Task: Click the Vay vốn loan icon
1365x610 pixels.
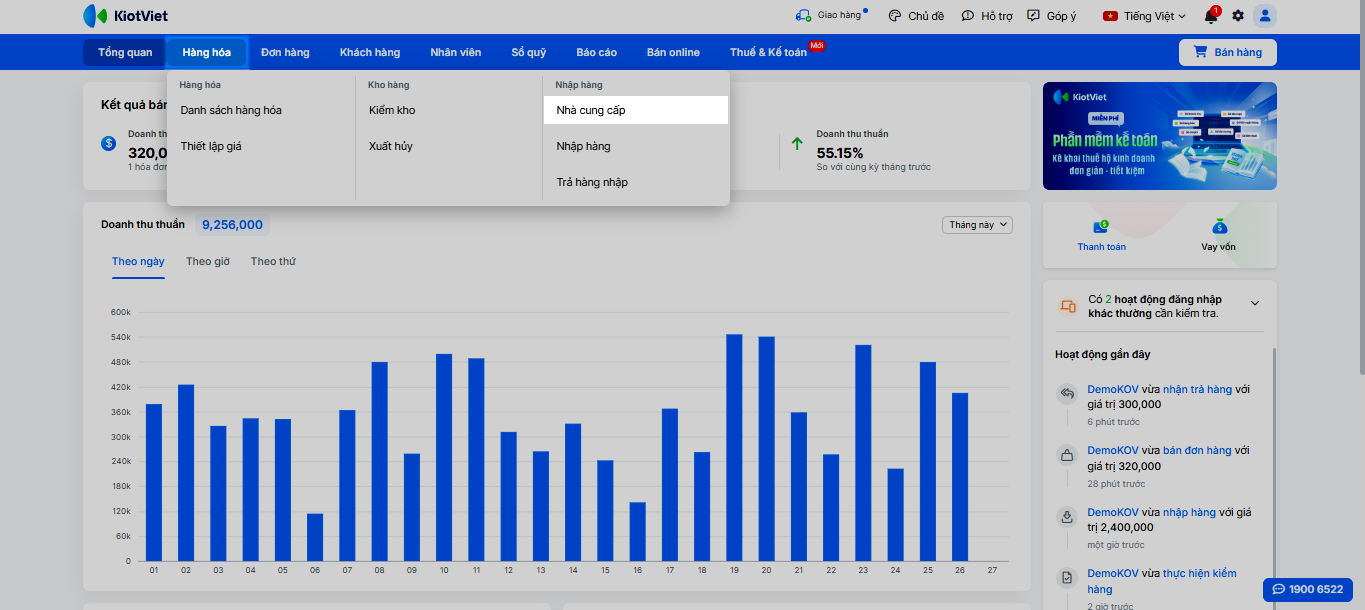Action: click(x=1218, y=227)
